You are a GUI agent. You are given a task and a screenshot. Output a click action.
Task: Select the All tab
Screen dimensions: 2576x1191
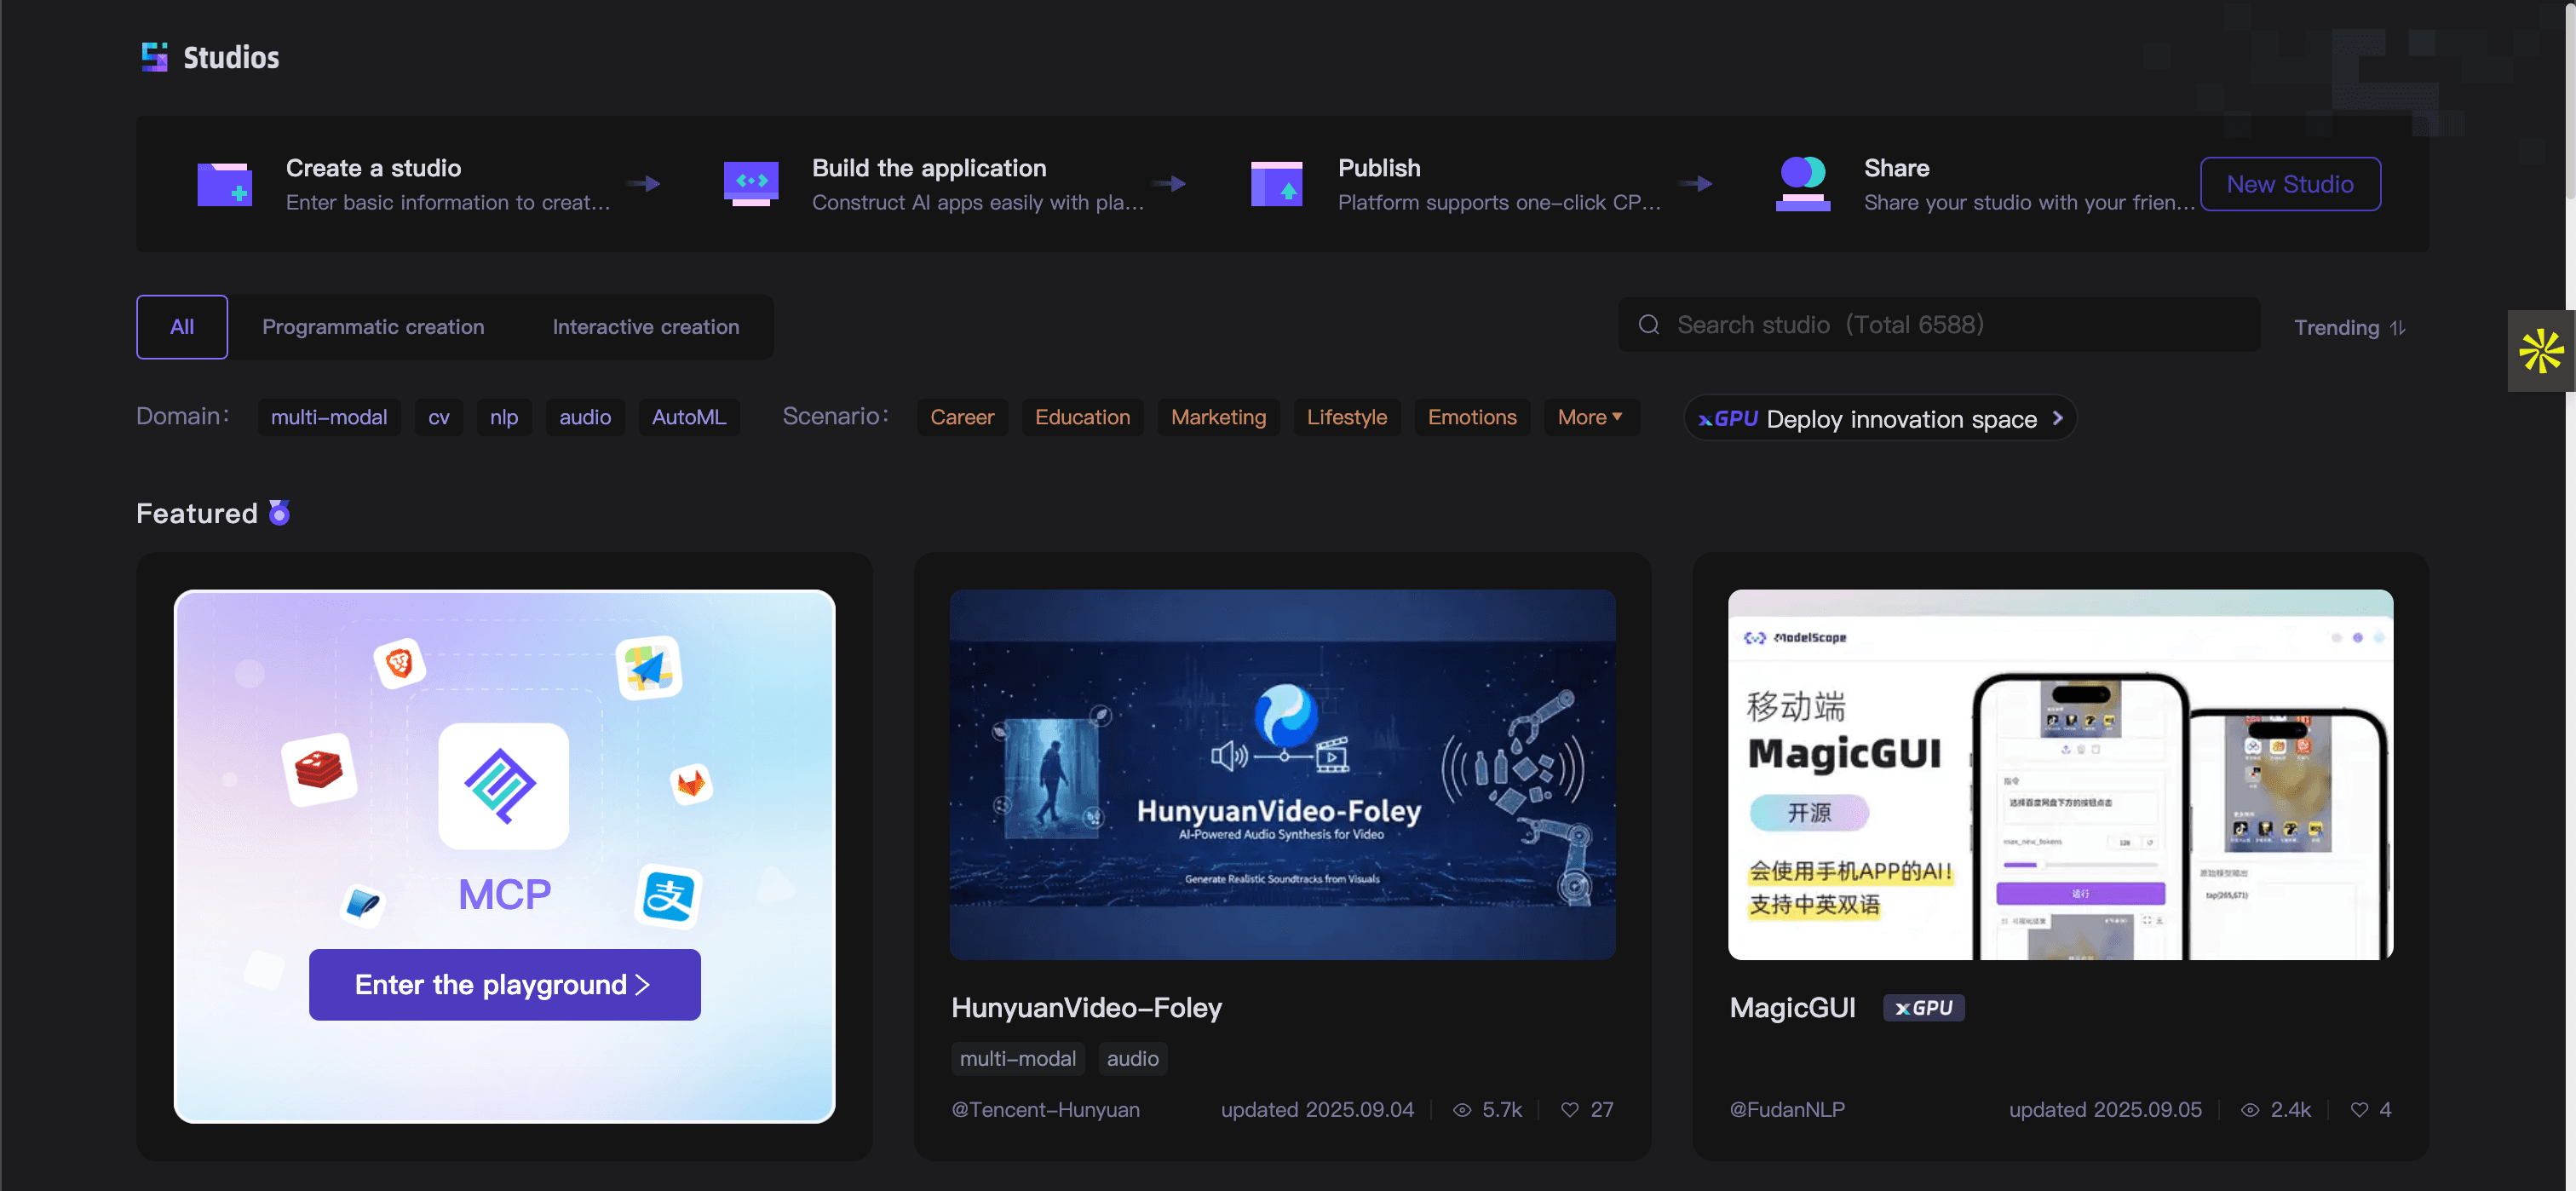182,327
